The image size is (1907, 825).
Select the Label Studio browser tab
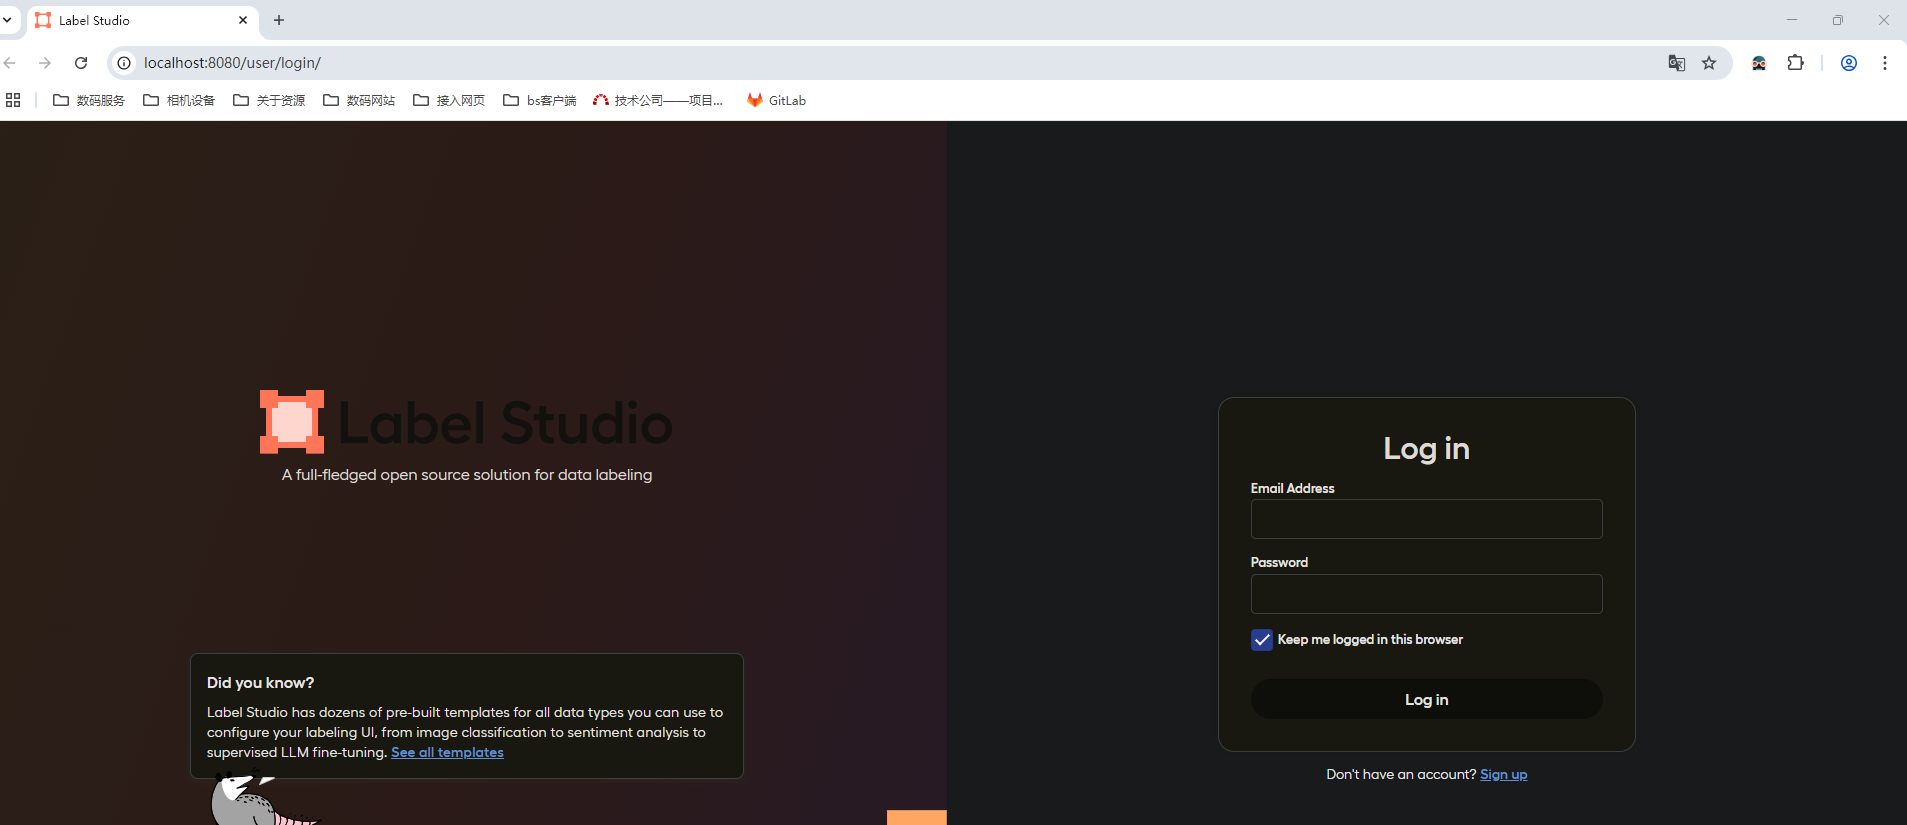coord(142,20)
